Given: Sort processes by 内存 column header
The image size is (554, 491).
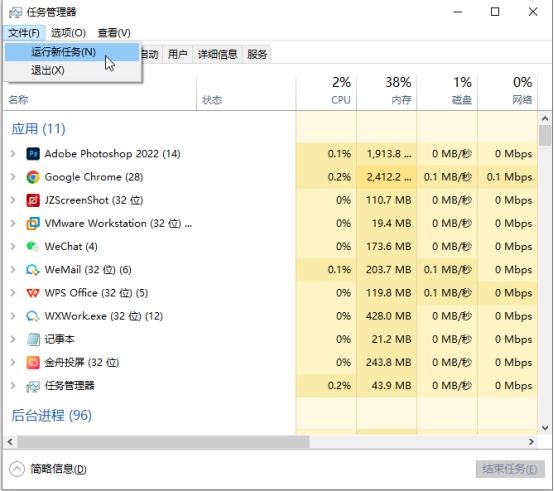Looking at the screenshot, I should tap(387, 92).
